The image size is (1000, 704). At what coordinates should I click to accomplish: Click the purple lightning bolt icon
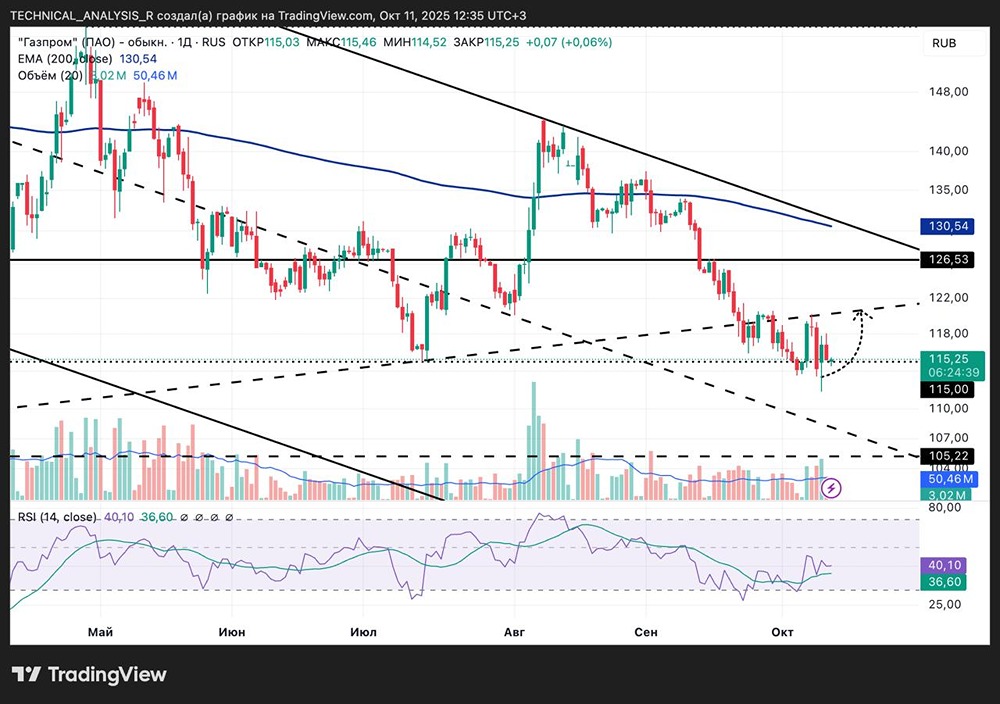(x=832, y=488)
